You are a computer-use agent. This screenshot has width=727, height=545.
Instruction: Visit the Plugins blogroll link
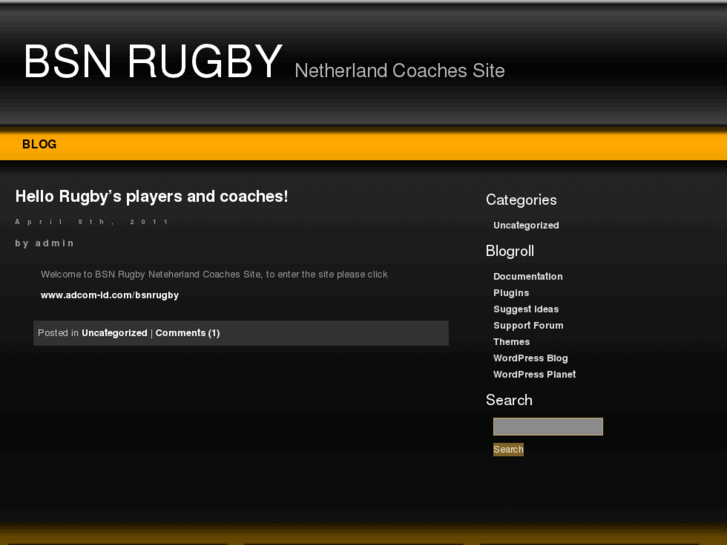point(511,293)
